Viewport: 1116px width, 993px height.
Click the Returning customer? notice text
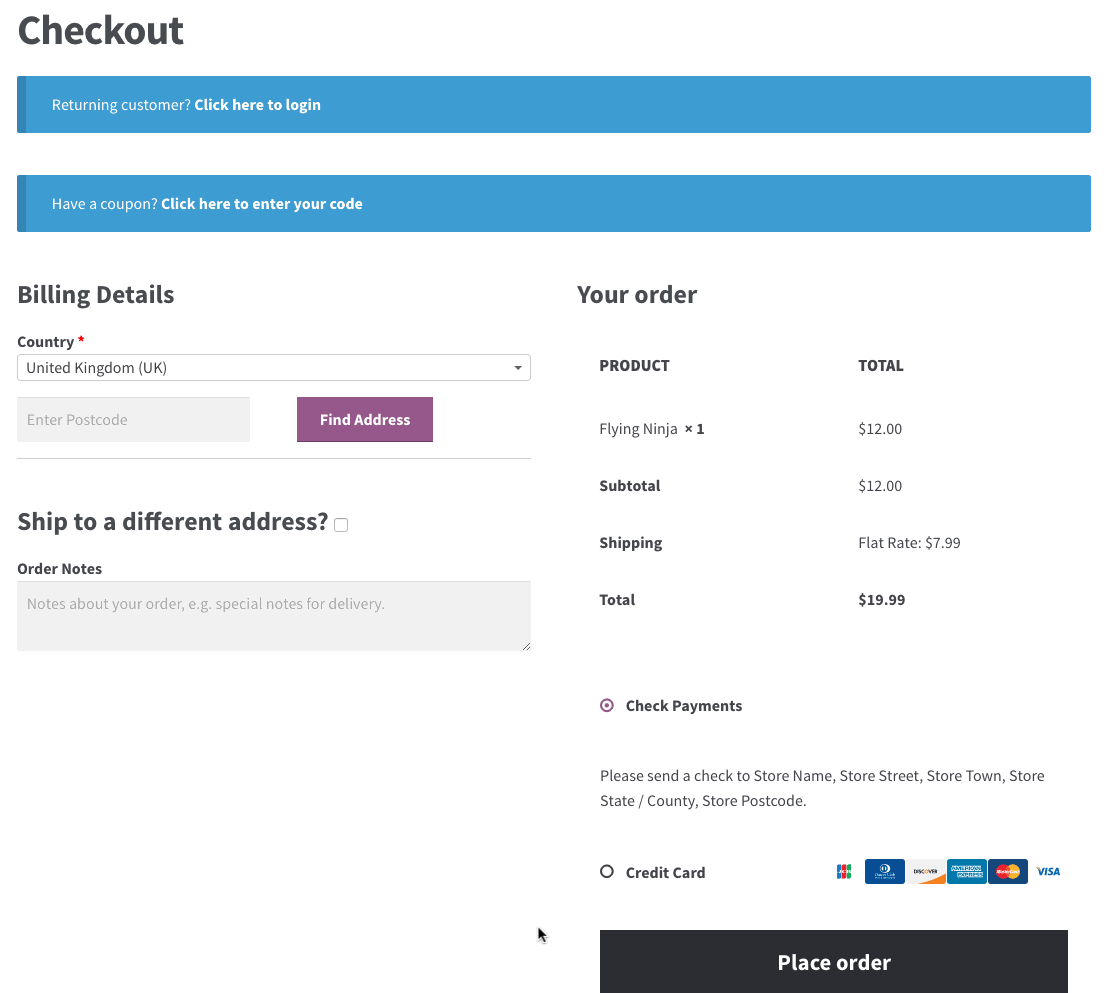tap(121, 105)
